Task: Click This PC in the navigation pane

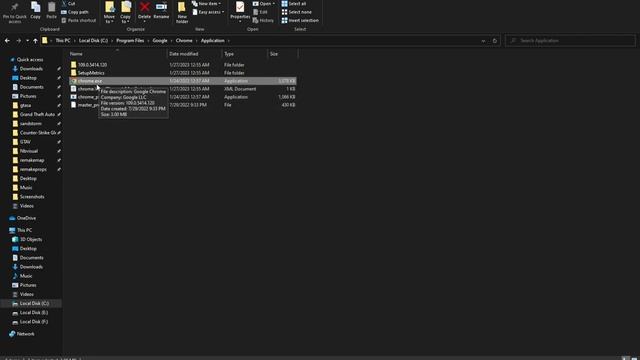Action: (24, 230)
